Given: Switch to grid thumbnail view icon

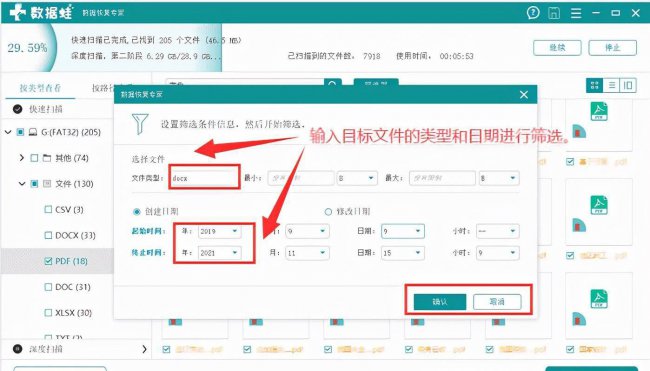Looking at the screenshot, I should pyautogui.click(x=594, y=85).
